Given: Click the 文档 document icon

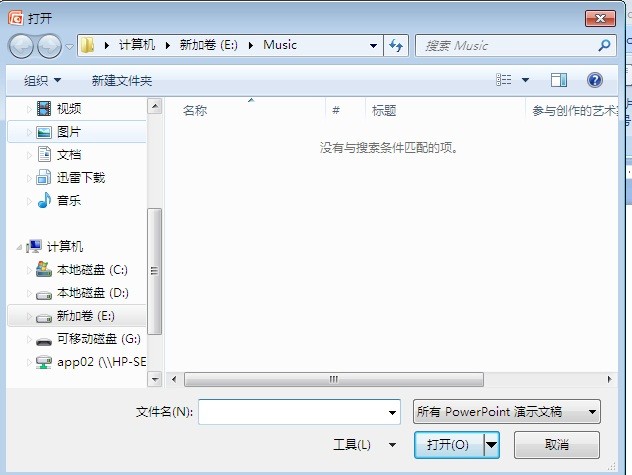Looking at the screenshot, I should point(44,154).
